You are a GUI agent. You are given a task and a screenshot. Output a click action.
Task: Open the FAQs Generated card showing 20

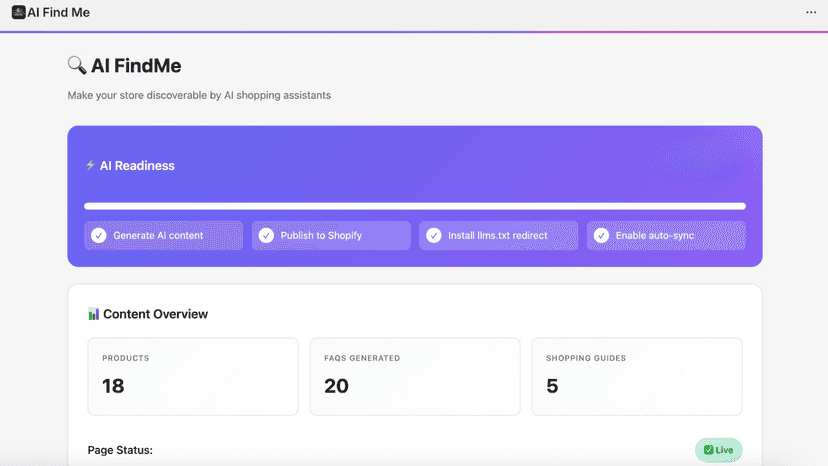(x=415, y=377)
